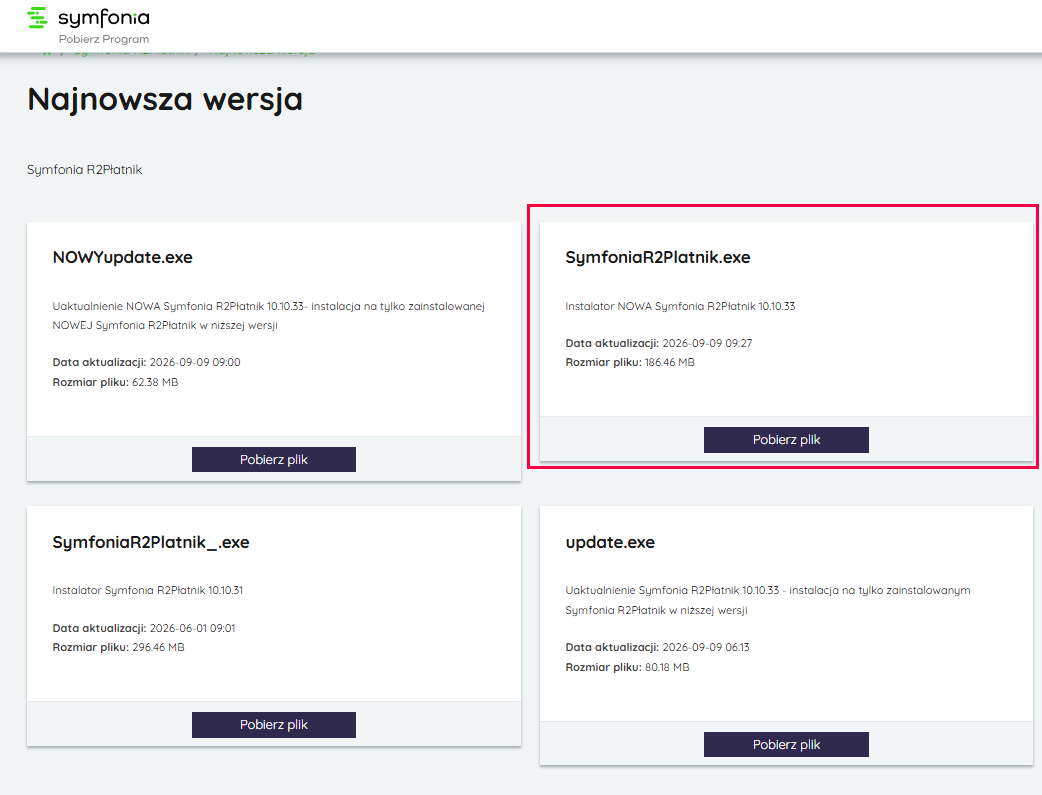Download the update.exe file
This screenshot has height=795, width=1042.
point(786,744)
